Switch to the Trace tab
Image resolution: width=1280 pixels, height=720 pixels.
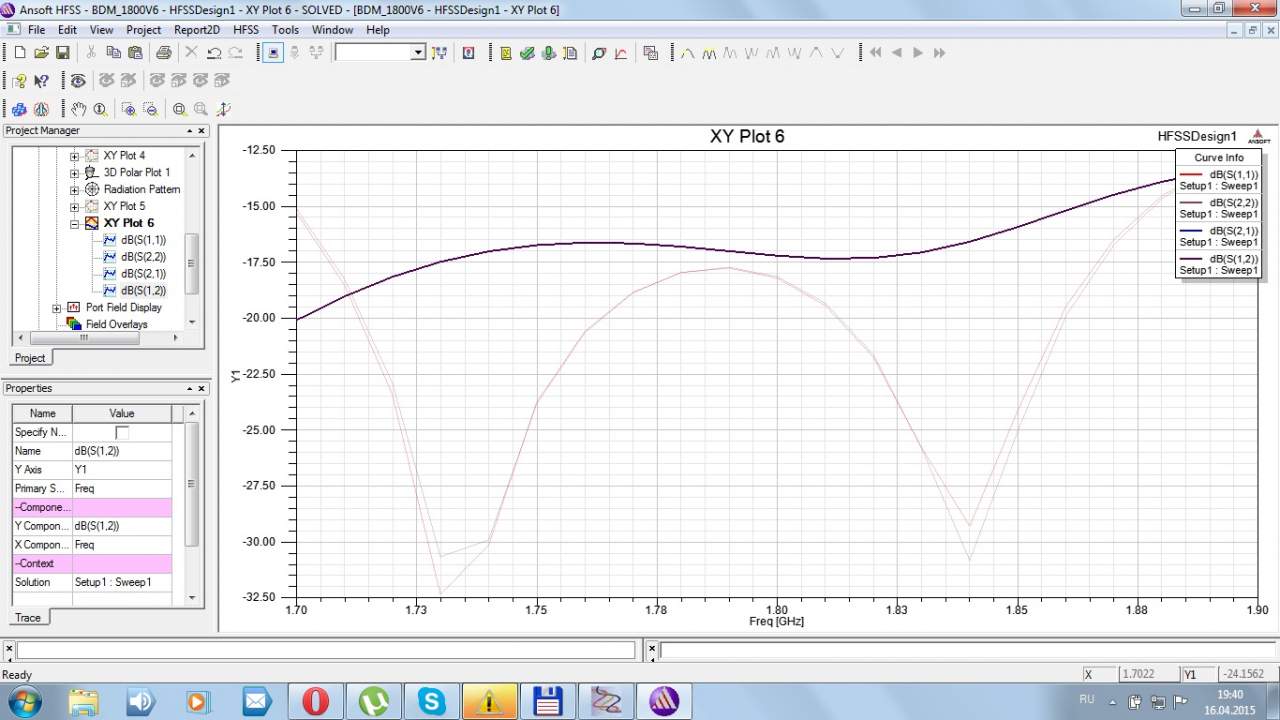(28, 618)
